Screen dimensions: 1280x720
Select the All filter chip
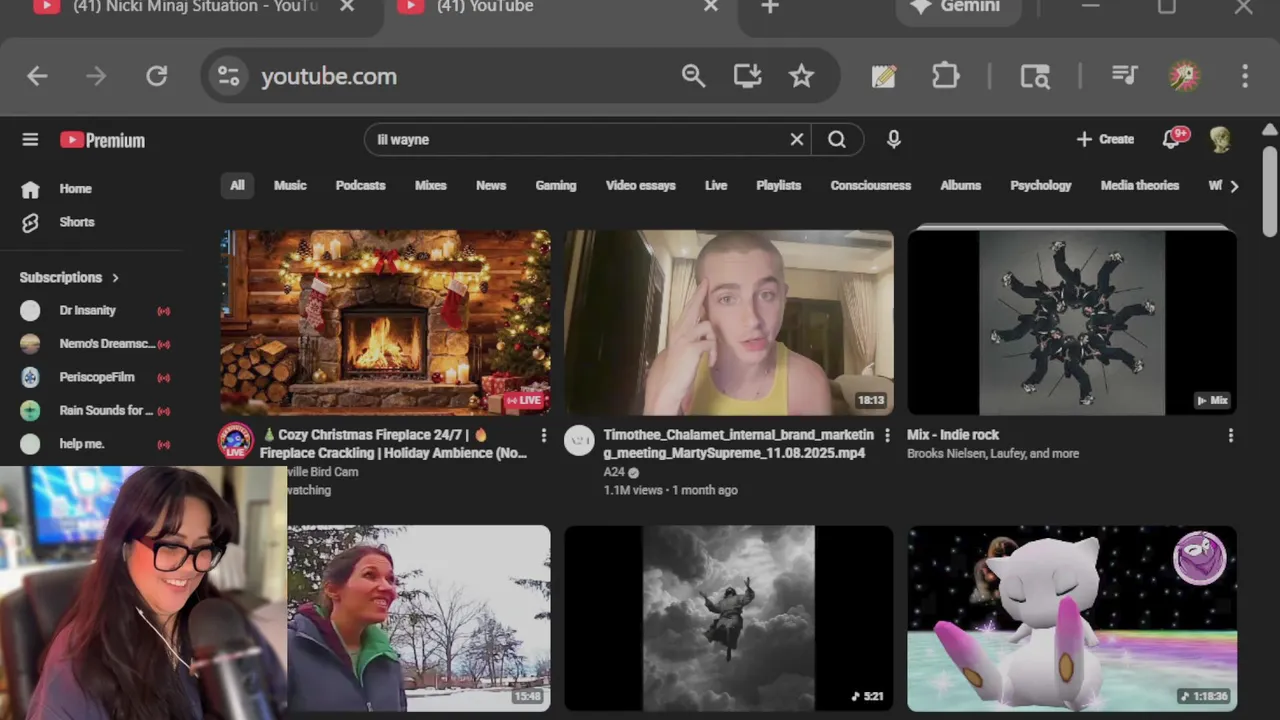[x=237, y=186]
